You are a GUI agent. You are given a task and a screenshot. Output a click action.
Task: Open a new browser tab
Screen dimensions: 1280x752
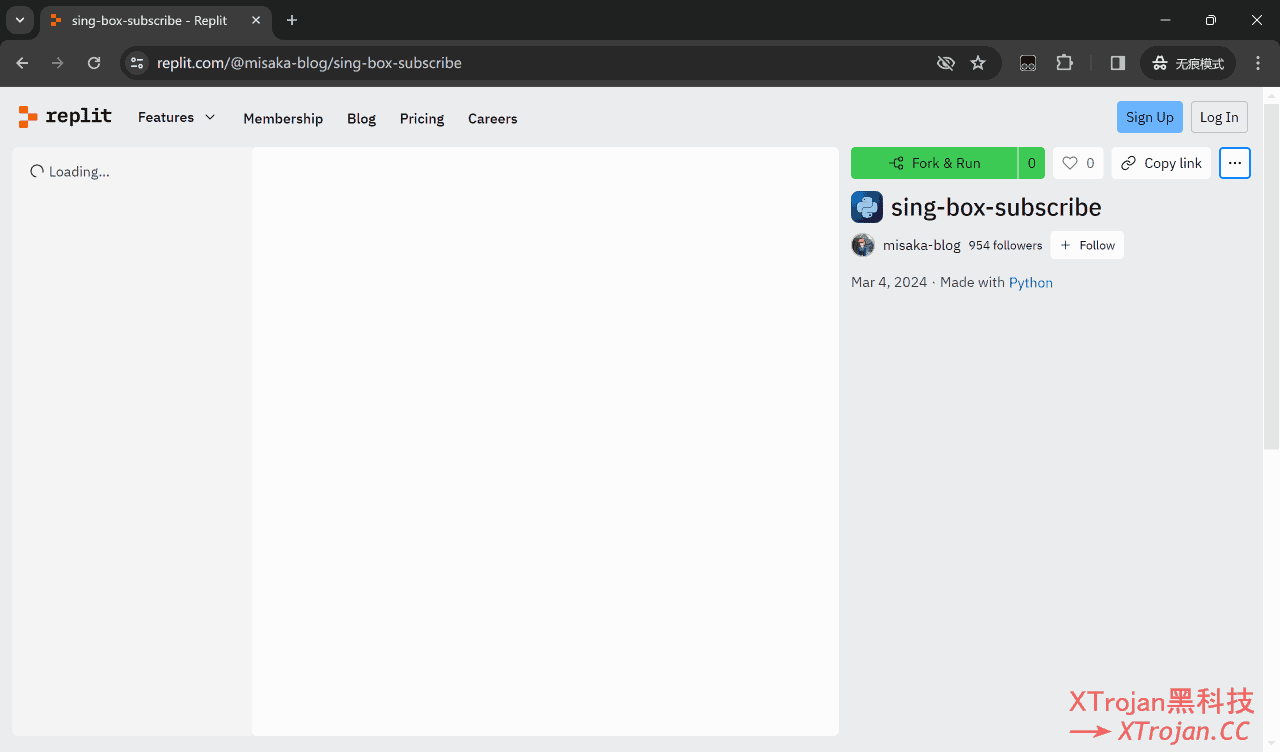[x=292, y=20]
